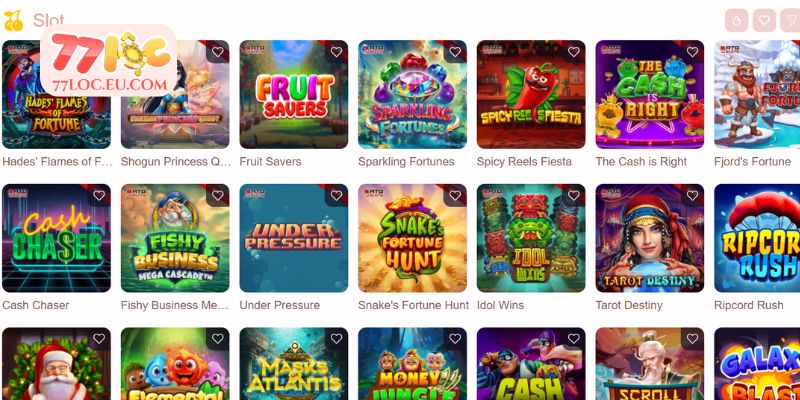Favorite Fruit Savers with its heart icon
Viewport: 800px width, 400px height.
[x=336, y=52]
